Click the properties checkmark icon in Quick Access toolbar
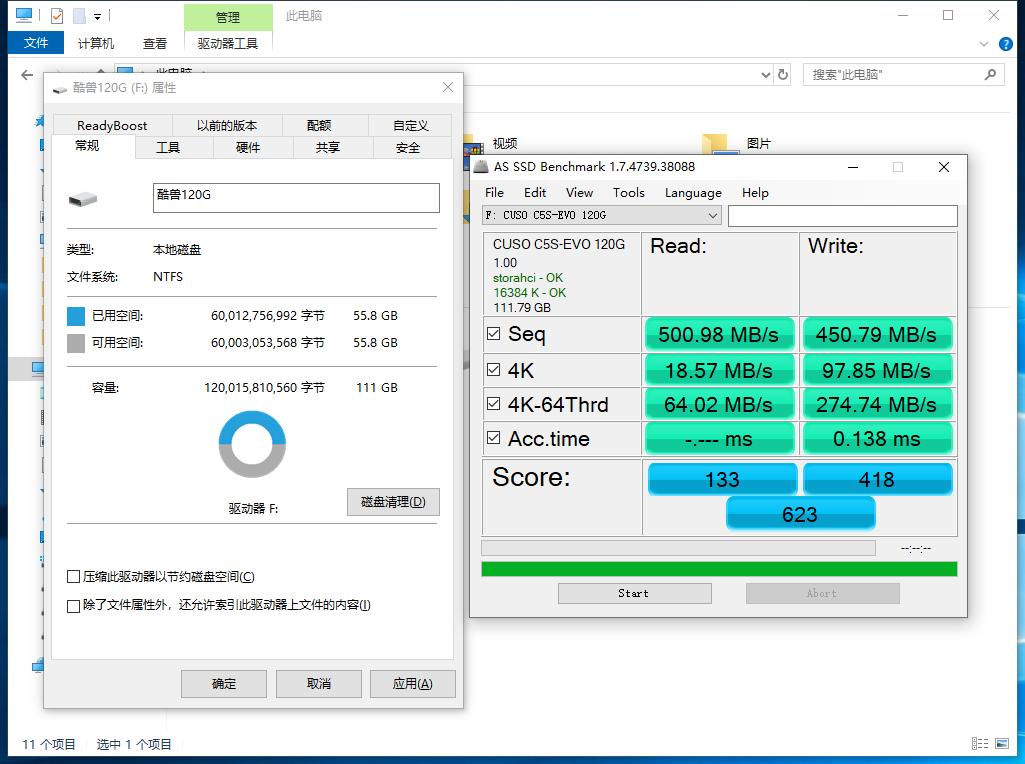 coord(56,15)
